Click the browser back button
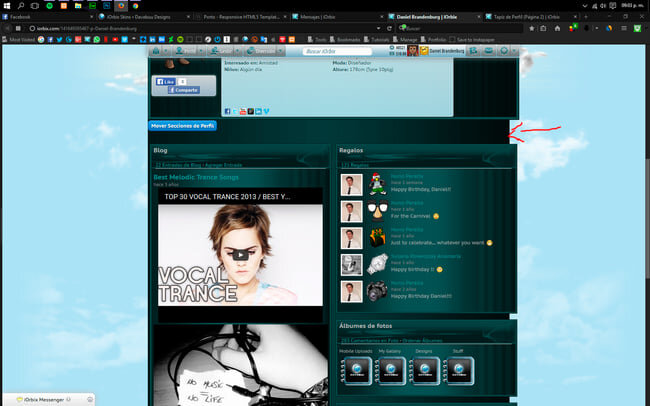This screenshot has height=406, width=650. (7, 29)
